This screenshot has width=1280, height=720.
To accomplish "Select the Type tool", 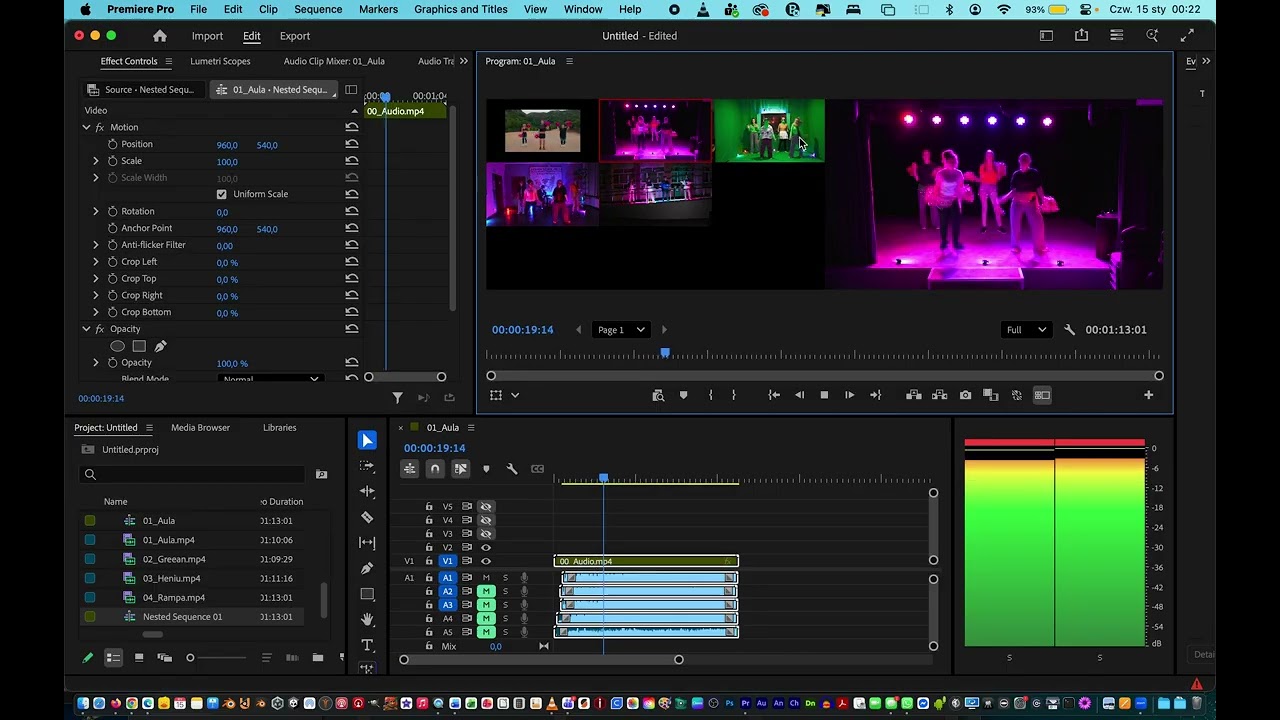I will point(367,645).
